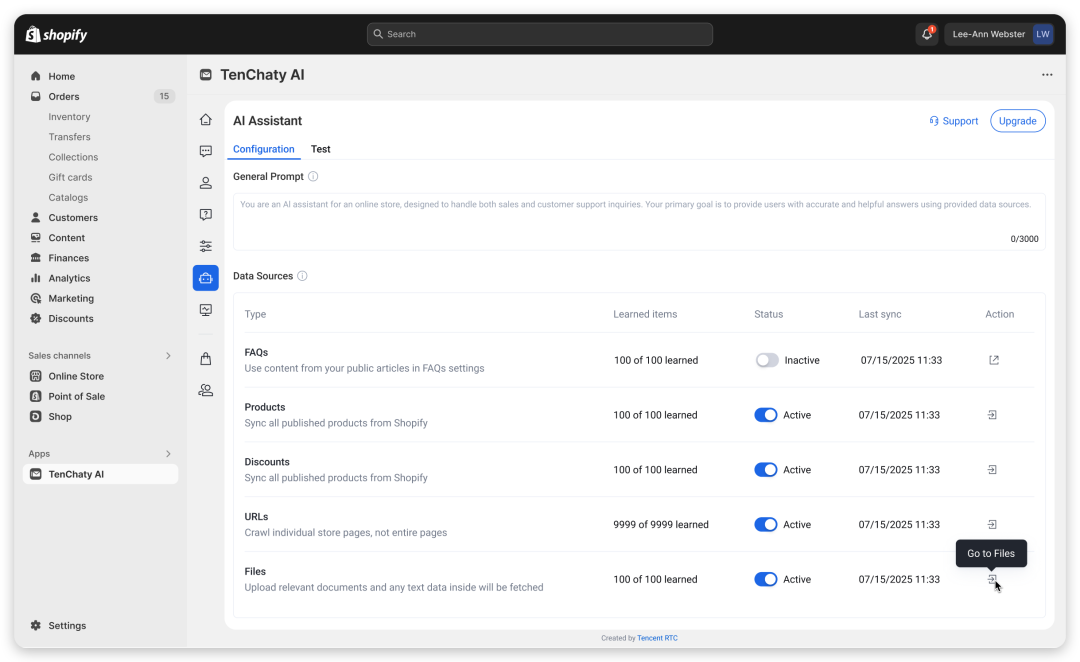Screen dimensions: 1080x662
Task: Open the Lee-Ann Webster account menu
Action: click(999, 34)
